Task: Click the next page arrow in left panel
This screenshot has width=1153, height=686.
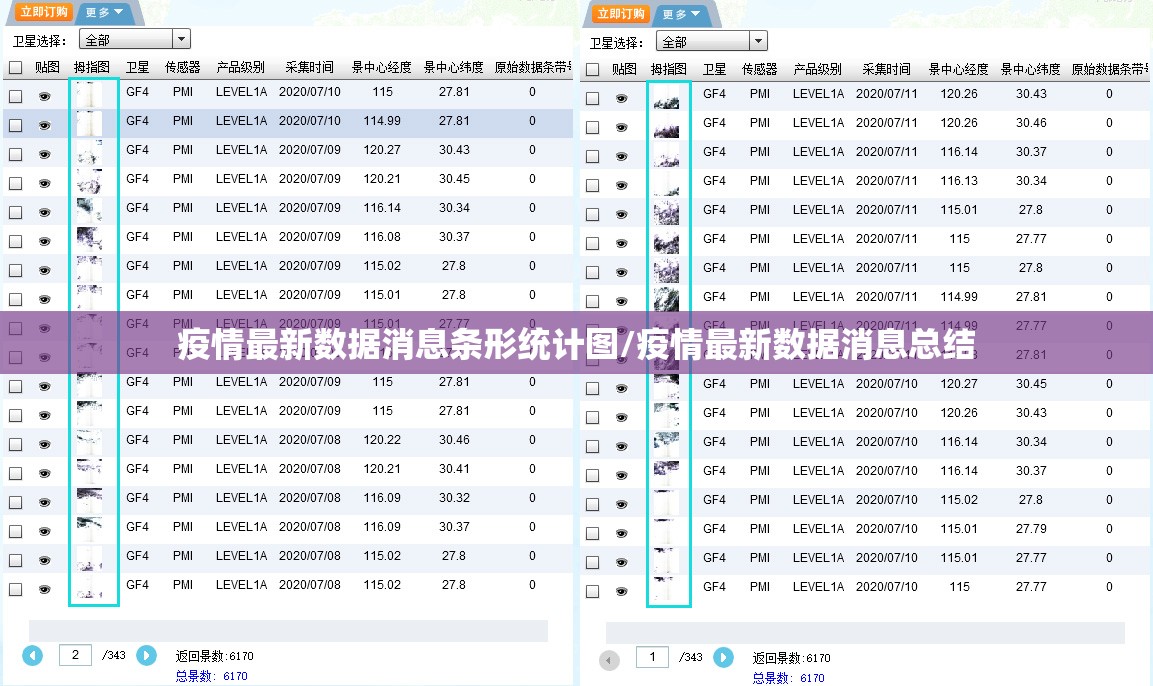Action: pos(146,655)
